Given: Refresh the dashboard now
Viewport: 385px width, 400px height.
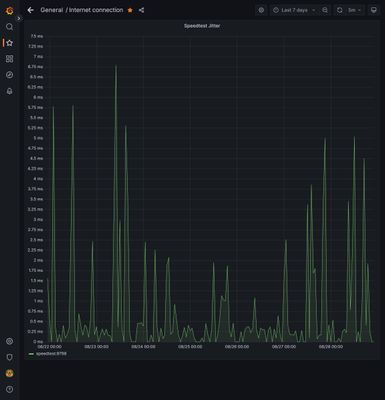Looking at the screenshot, I should [x=339, y=10].
